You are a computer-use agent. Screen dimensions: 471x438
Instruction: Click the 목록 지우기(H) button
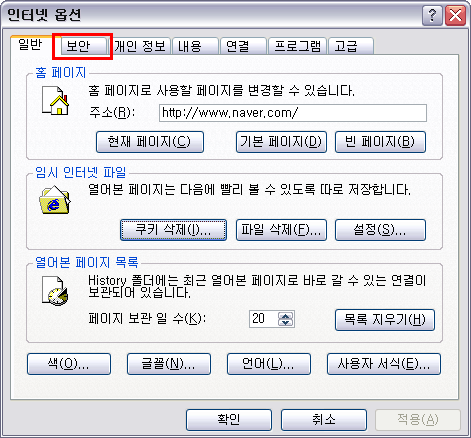(385, 320)
